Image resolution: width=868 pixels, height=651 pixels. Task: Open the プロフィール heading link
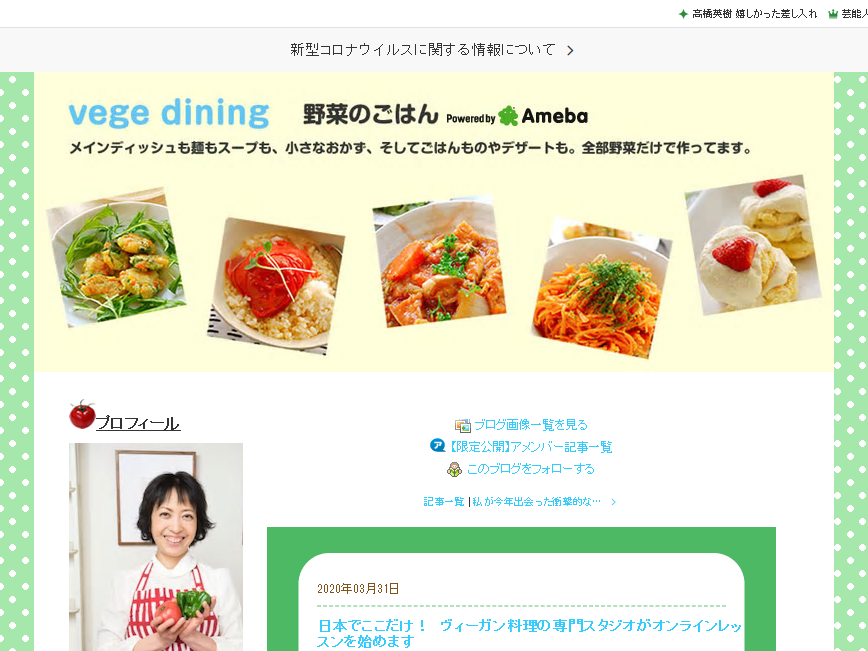(x=138, y=423)
